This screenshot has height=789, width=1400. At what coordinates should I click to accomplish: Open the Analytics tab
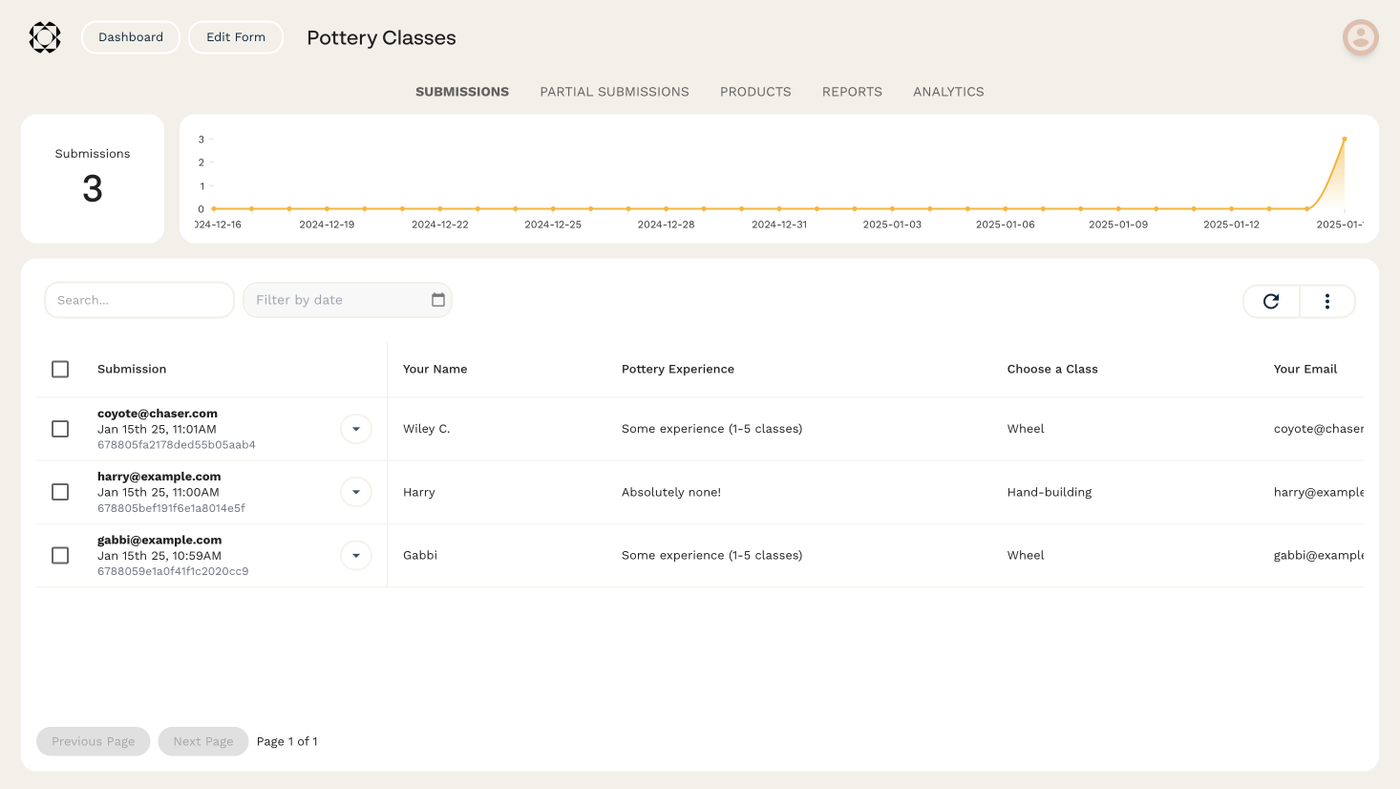[948, 92]
